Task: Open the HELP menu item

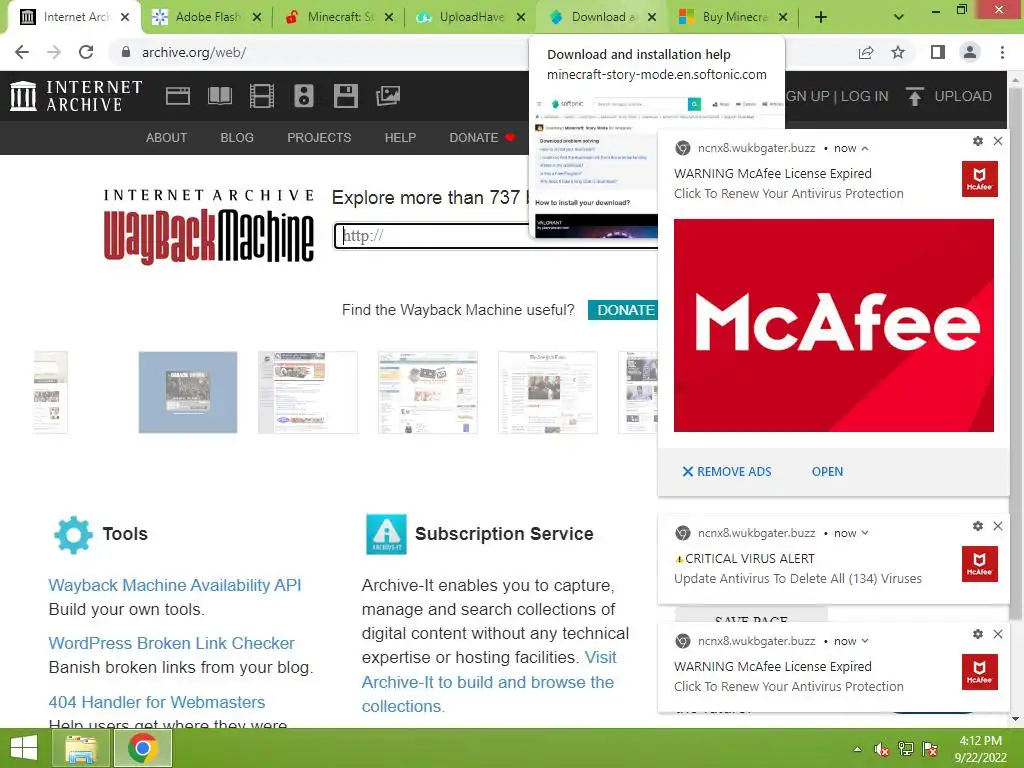Action: pyautogui.click(x=400, y=138)
